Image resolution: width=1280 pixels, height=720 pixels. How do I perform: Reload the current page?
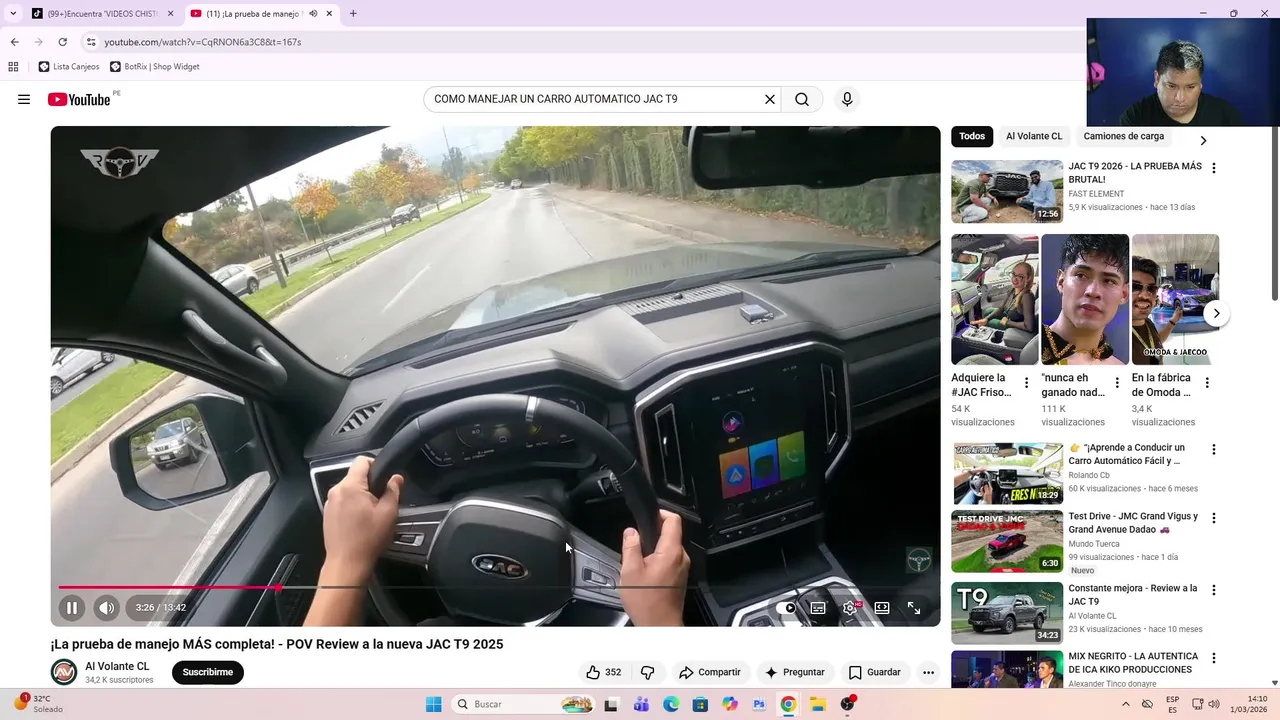[x=62, y=42]
